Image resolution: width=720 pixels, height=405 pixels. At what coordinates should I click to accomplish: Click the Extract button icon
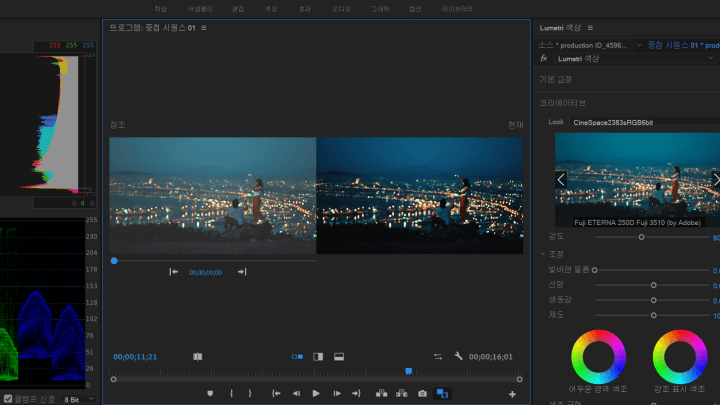pos(401,394)
